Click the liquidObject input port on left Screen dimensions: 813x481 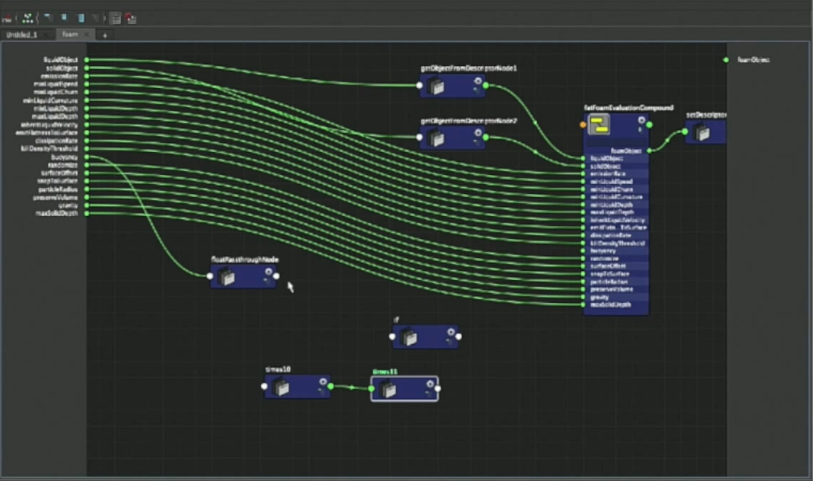(x=87, y=60)
